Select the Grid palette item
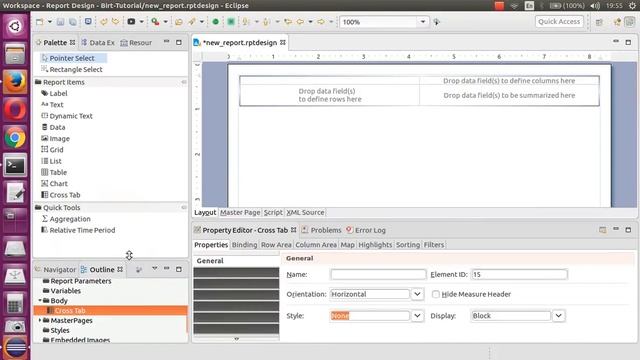Screen dimensions: 640x360 (52, 150)
